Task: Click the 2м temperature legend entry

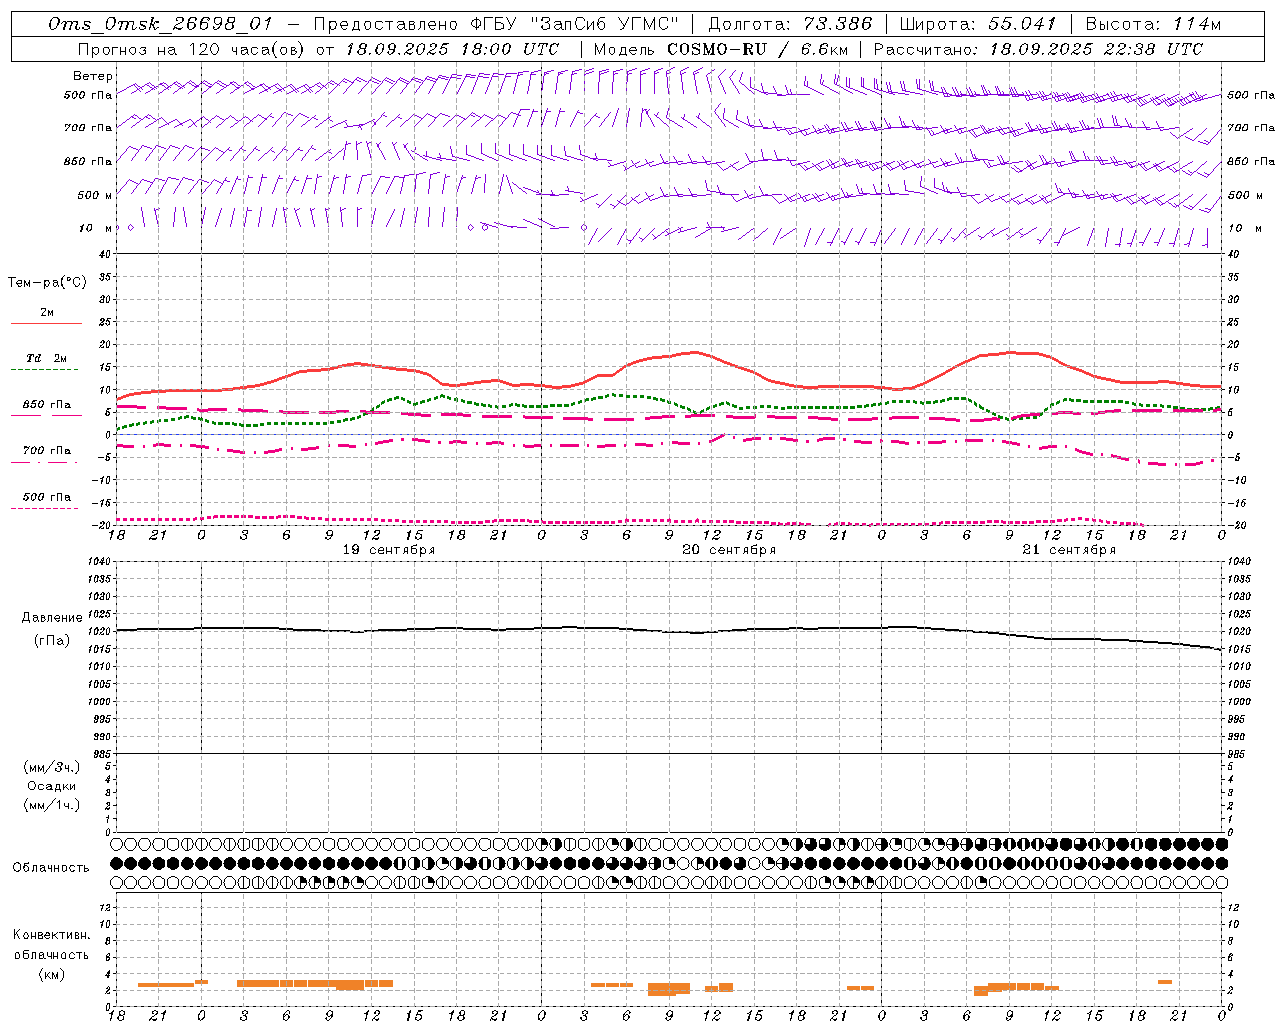Action: [47, 313]
